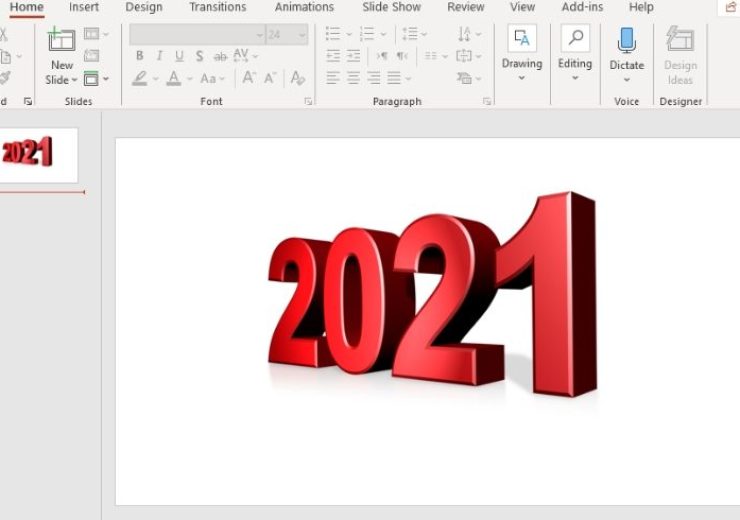The image size is (740, 520).
Task: Click the Share icon at top right
Action: pyautogui.click(x=731, y=7)
